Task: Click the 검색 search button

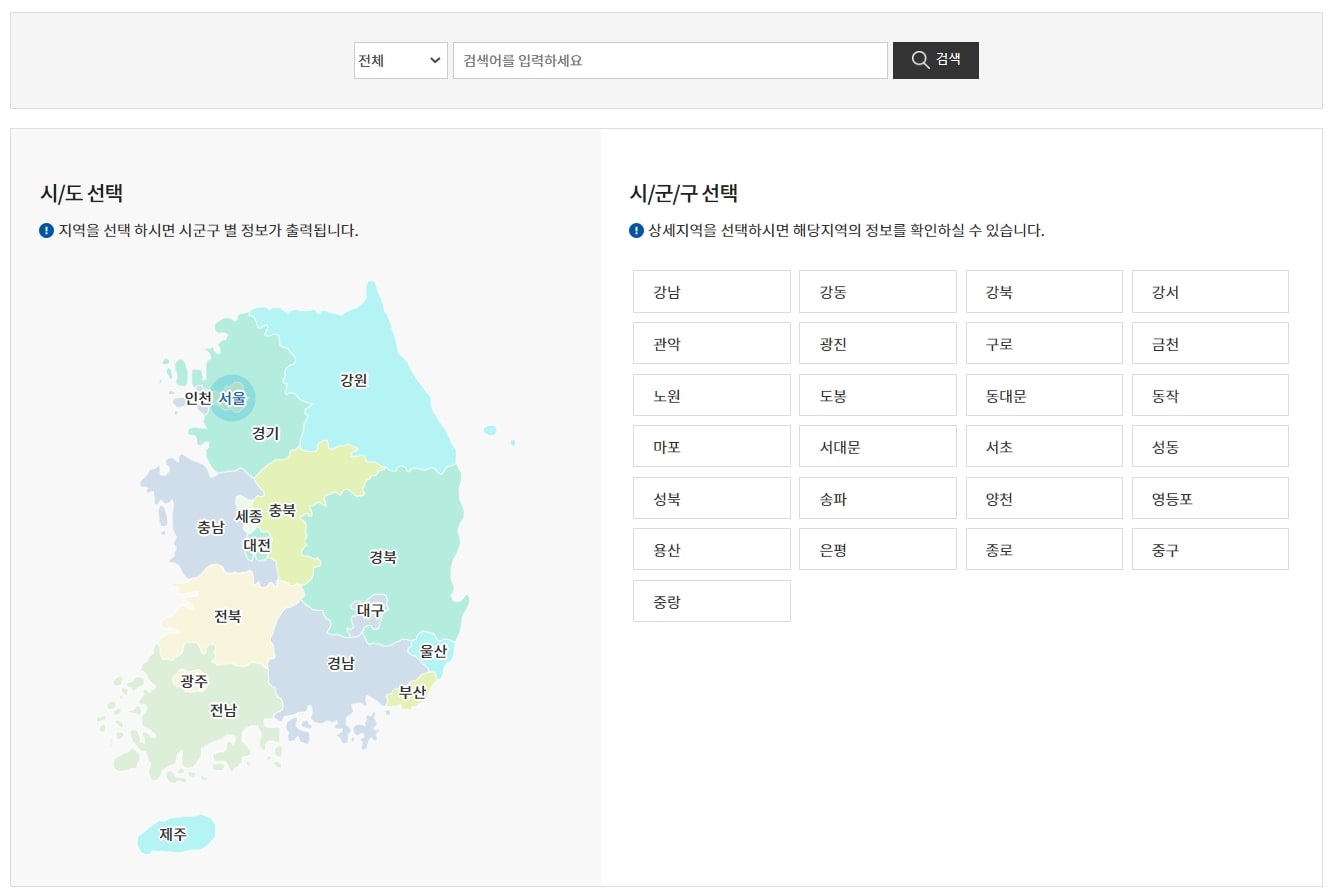Action: tap(936, 60)
